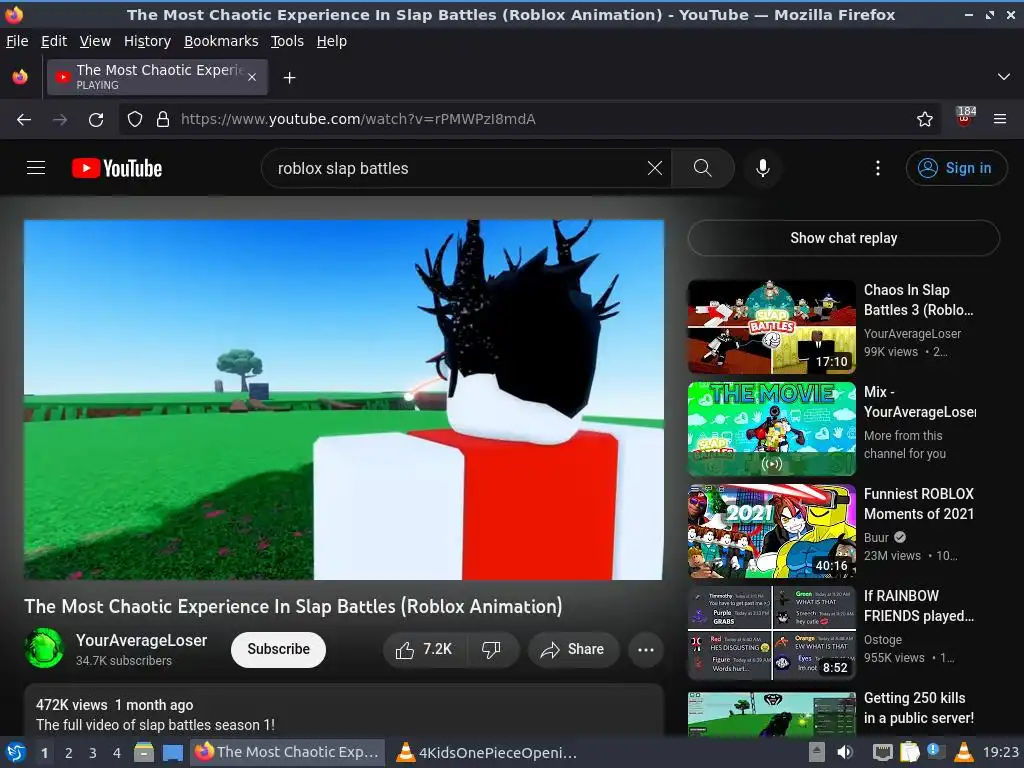This screenshot has width=1024, height=768.
Task: Open clipboard manager tray icon
Action: point(909,752)
